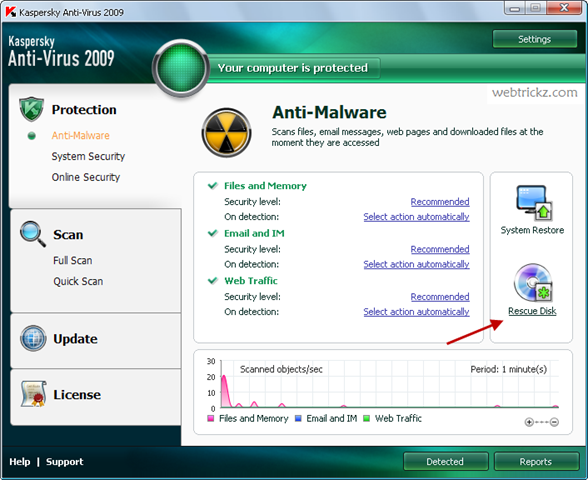Click Recommended link under Email and IM

click(x=440, y=249)
